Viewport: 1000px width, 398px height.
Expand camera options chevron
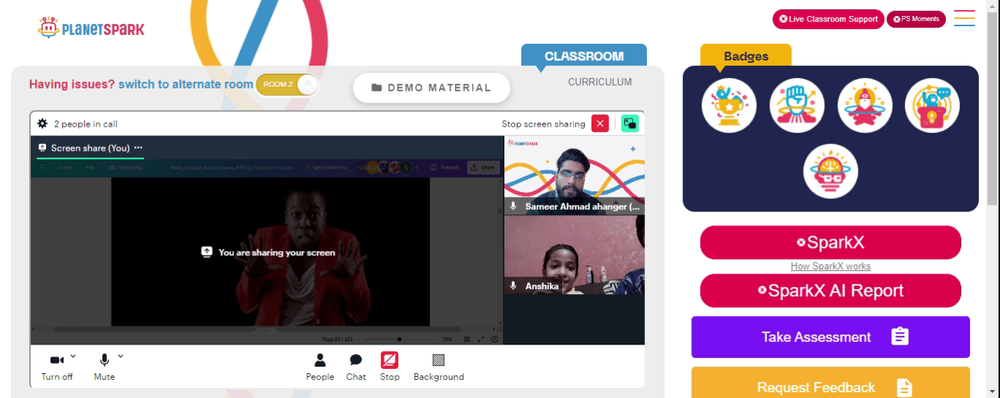pos(73,356)
